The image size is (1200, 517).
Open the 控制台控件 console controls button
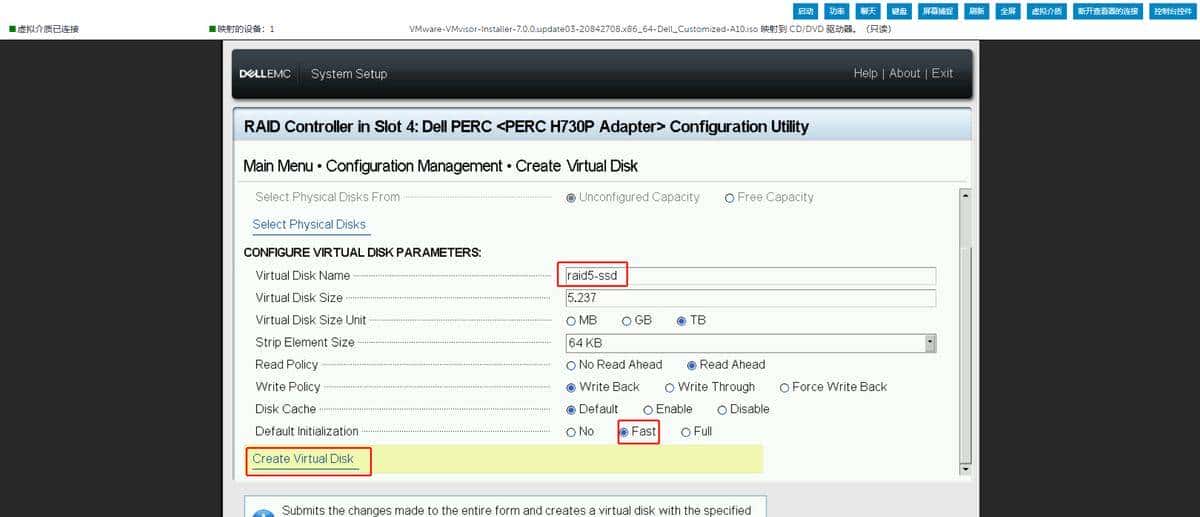(x=1171, y=11)
